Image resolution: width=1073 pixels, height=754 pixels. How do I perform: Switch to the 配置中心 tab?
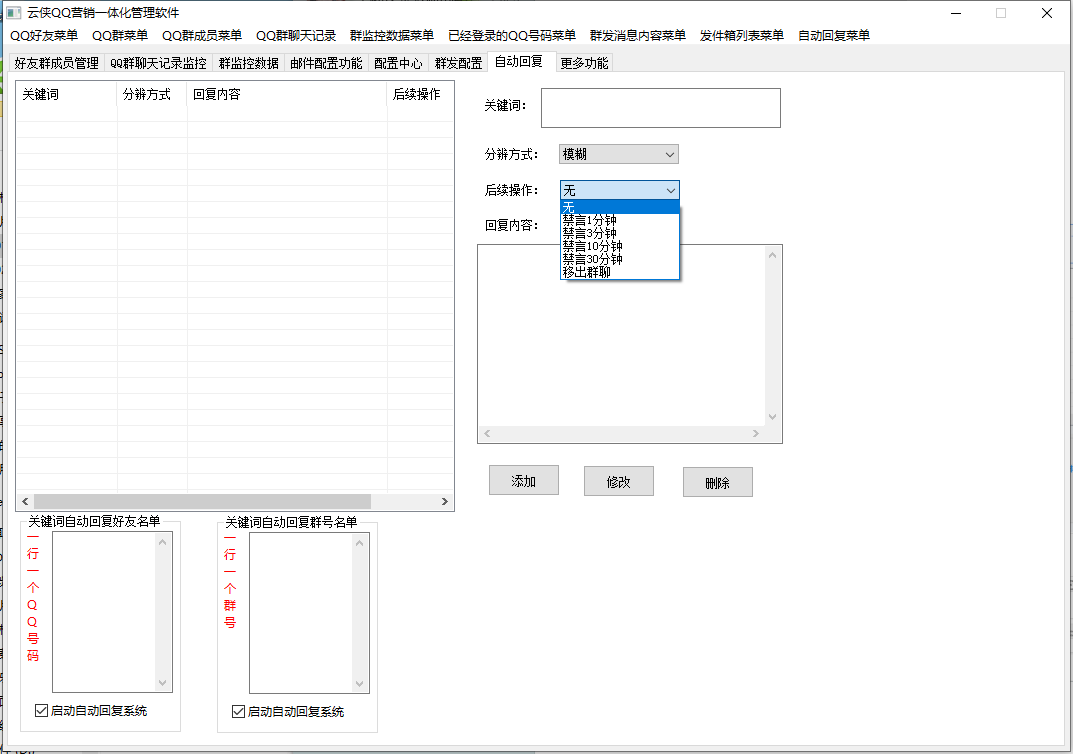(x=398, y=63)
